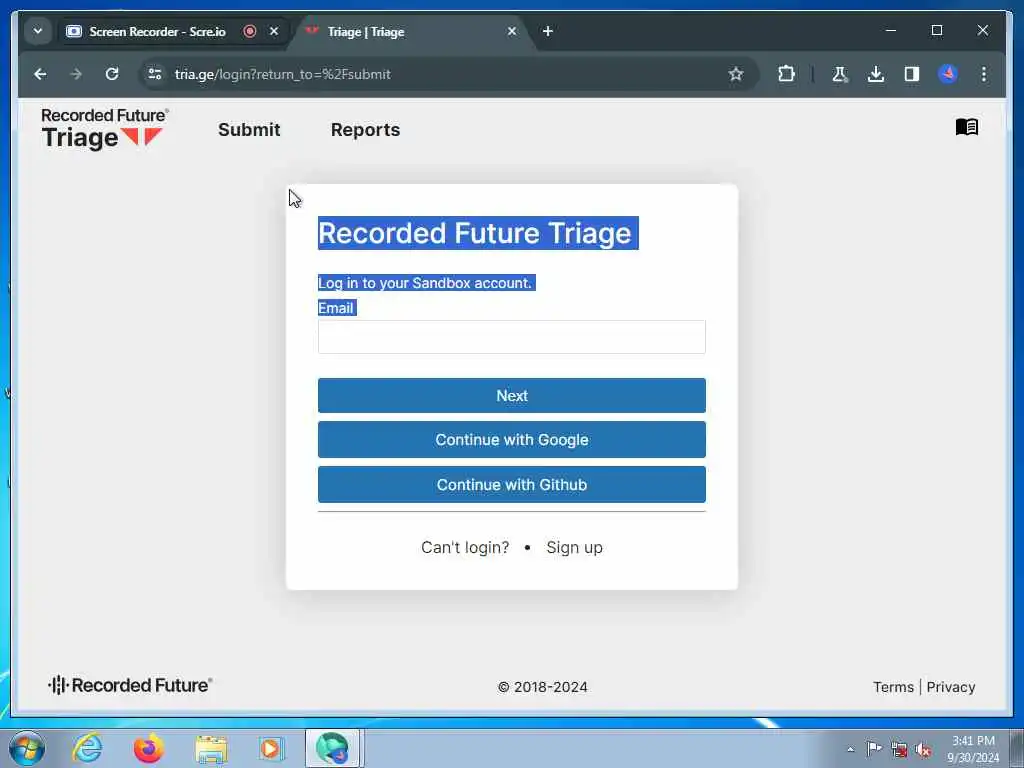
Task: Click the Recorded Future footer logo
Action: 130,685
